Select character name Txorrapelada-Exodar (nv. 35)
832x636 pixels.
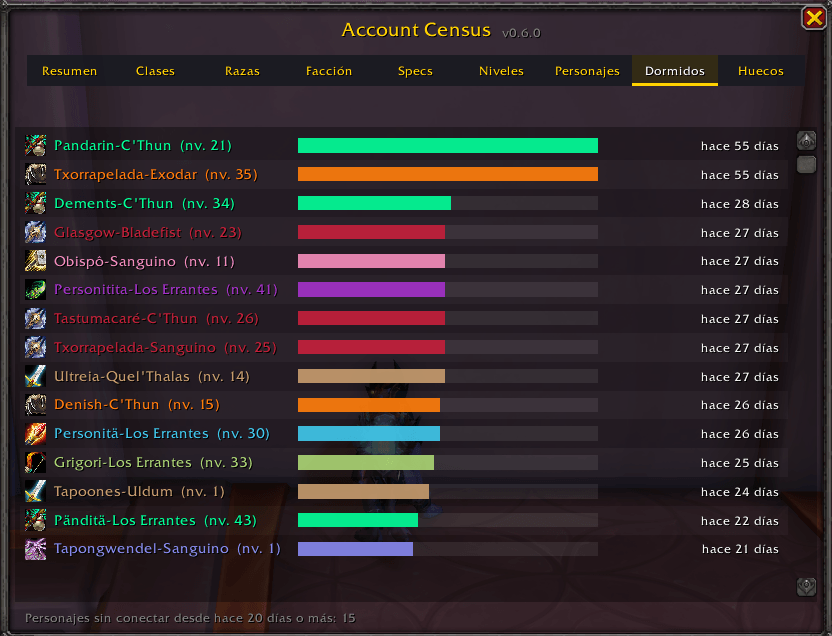click(x=155, y=175)
